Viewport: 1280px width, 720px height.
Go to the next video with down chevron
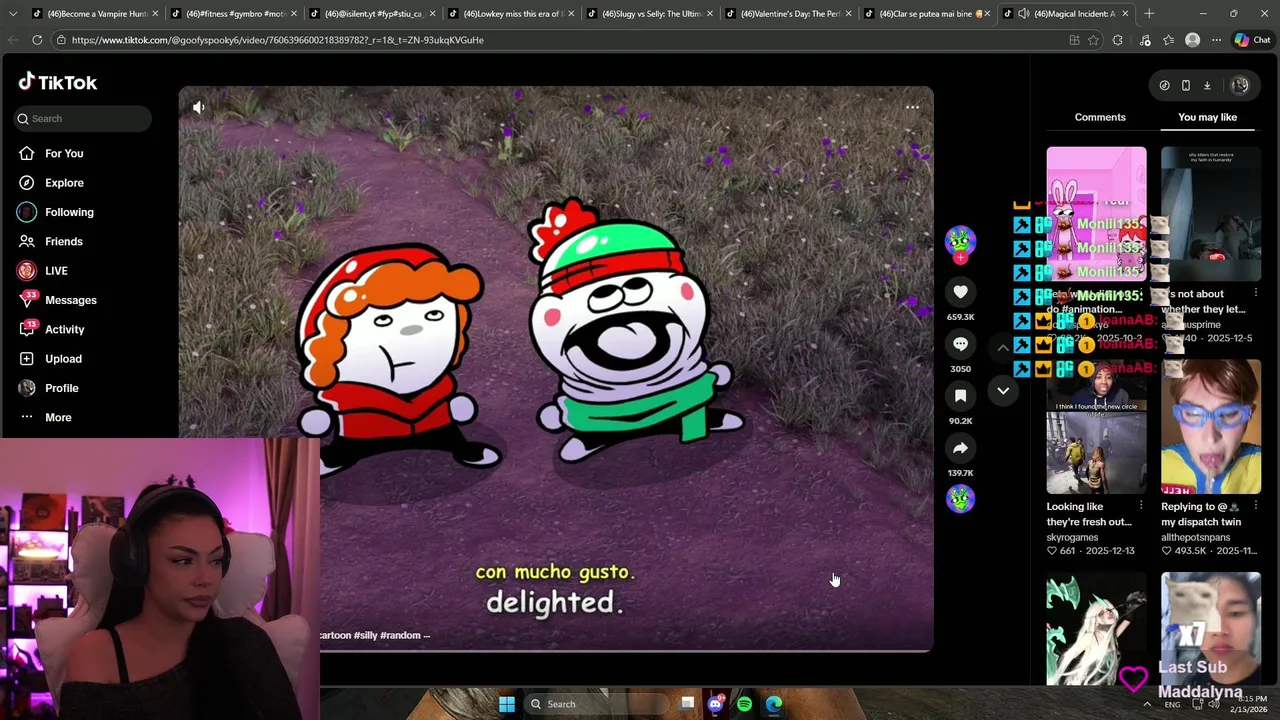(1003, 391)
